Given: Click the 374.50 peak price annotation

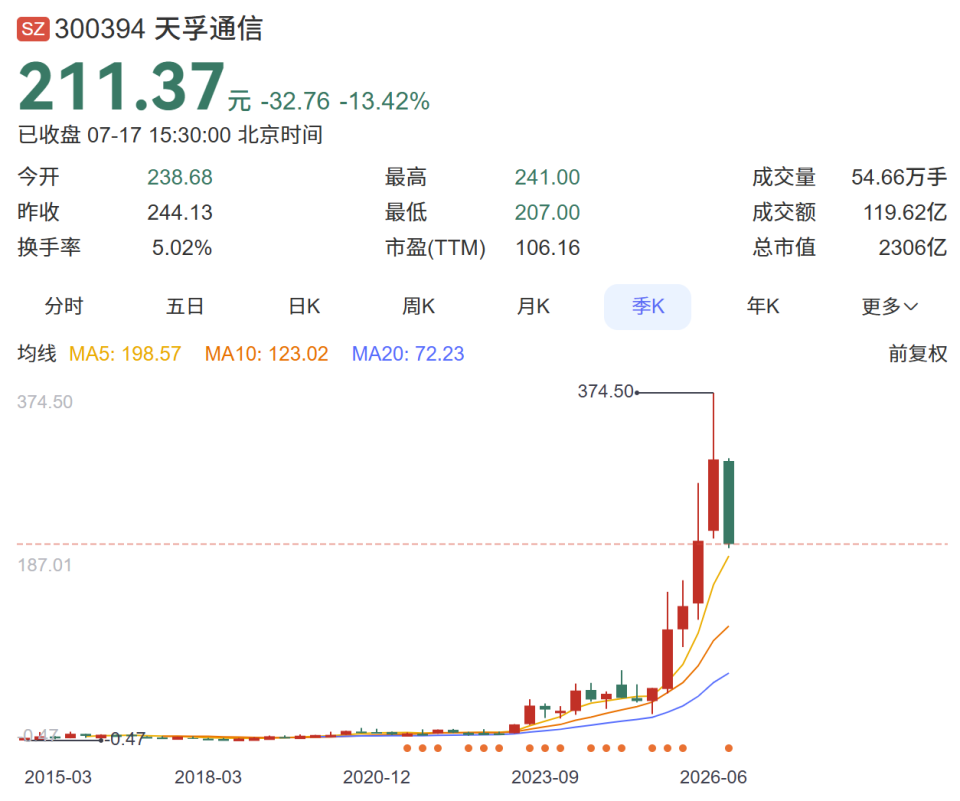Looking at the screenshot, I should (x=606, y=391).
